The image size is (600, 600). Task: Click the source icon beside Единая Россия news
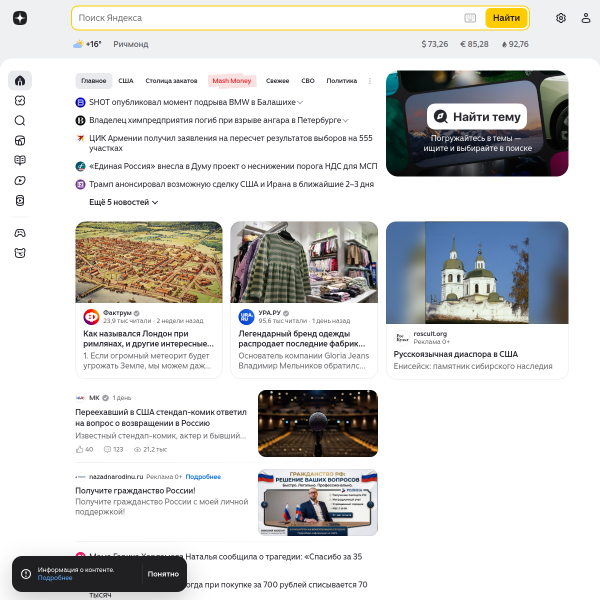click(x=80, y=166)
